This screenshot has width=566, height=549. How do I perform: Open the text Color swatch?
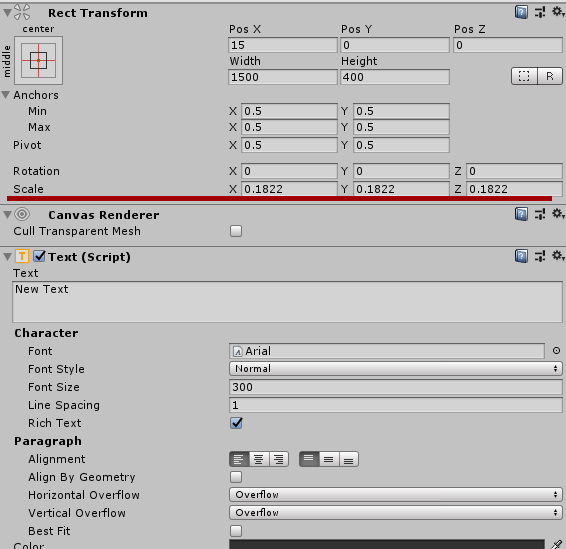(x=387, y=544)
